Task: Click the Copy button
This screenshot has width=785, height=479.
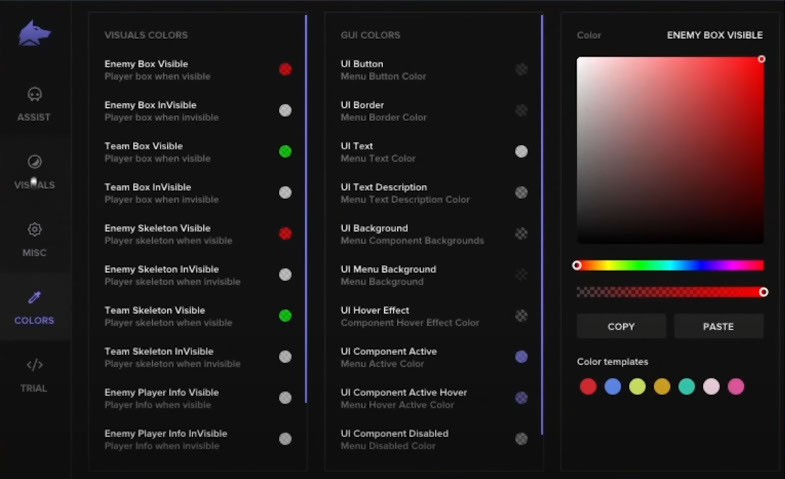Action: (x=621, y=326)
